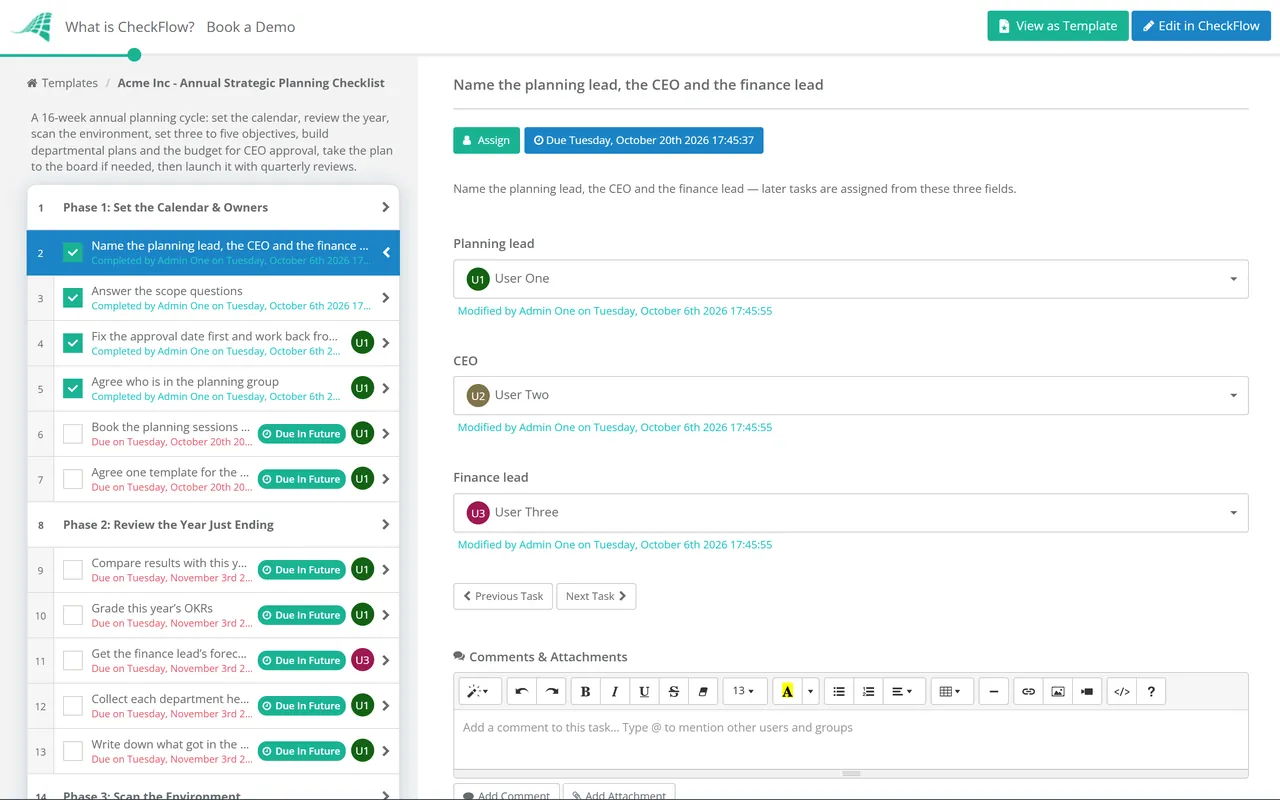This screenshot has height=800, width=1280.
Task: Open the font size 13 dropdown
Action: pos(745,691)
